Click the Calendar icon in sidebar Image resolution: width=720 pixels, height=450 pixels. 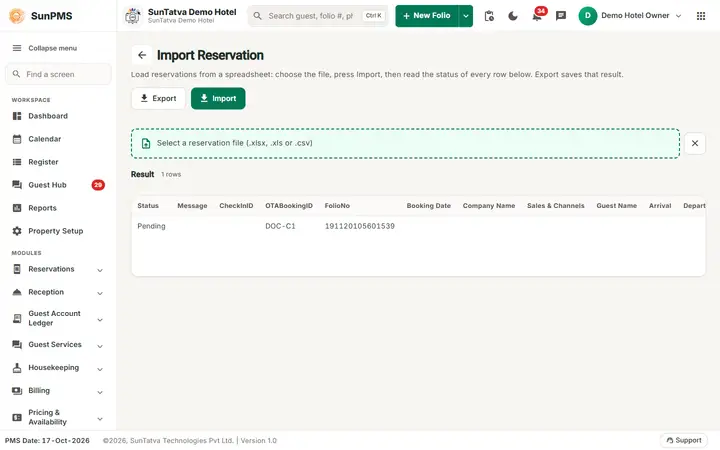pos(17,139)
